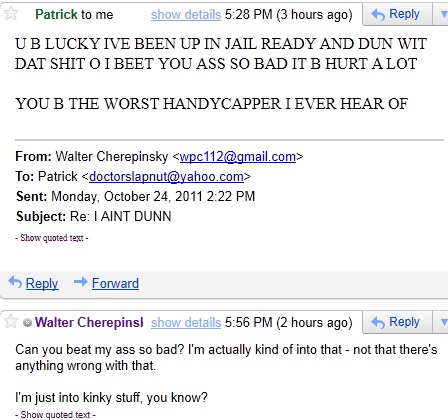Reply to Patrick's 5:28 PM message
Image resolution: width=448 pixels, height=420 pixels.
397,14
